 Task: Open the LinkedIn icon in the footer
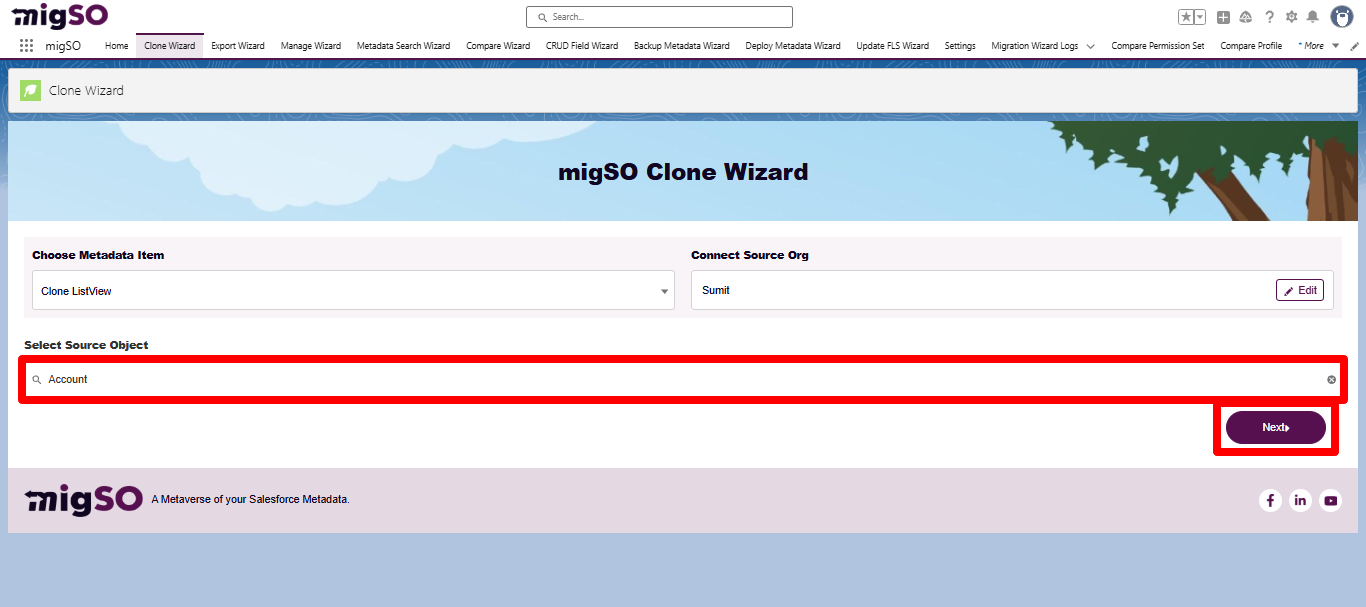click(x=1300, y=500)
